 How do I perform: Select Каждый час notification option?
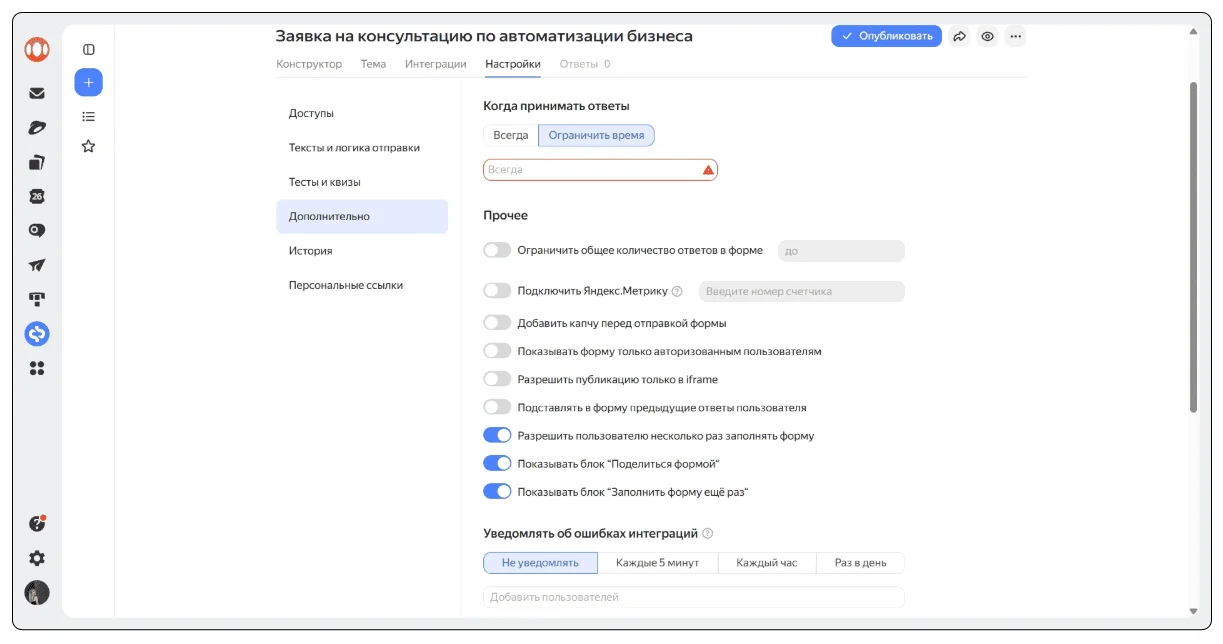(767, 563)
